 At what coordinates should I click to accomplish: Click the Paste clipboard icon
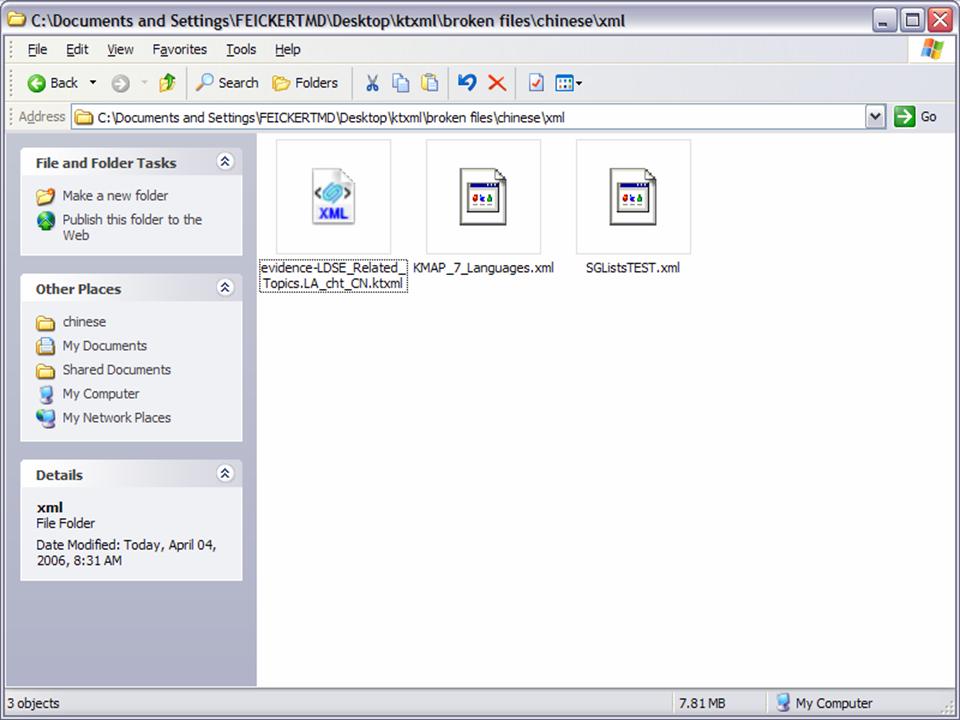[x=430, y=83]
